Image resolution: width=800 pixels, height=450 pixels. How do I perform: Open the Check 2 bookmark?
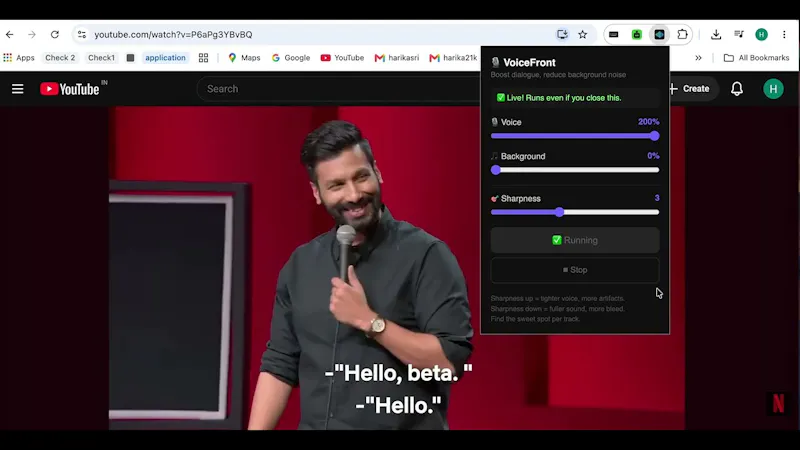coord(60,58)
